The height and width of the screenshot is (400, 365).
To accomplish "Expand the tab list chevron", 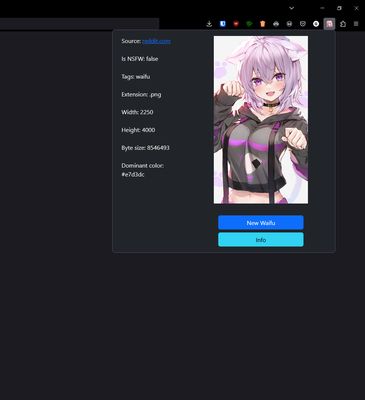I will click(292, 8).
